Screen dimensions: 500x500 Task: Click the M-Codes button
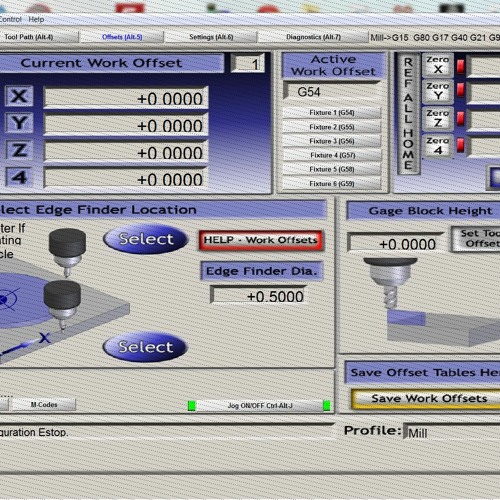pyautogui.click(x=44, y=405)
